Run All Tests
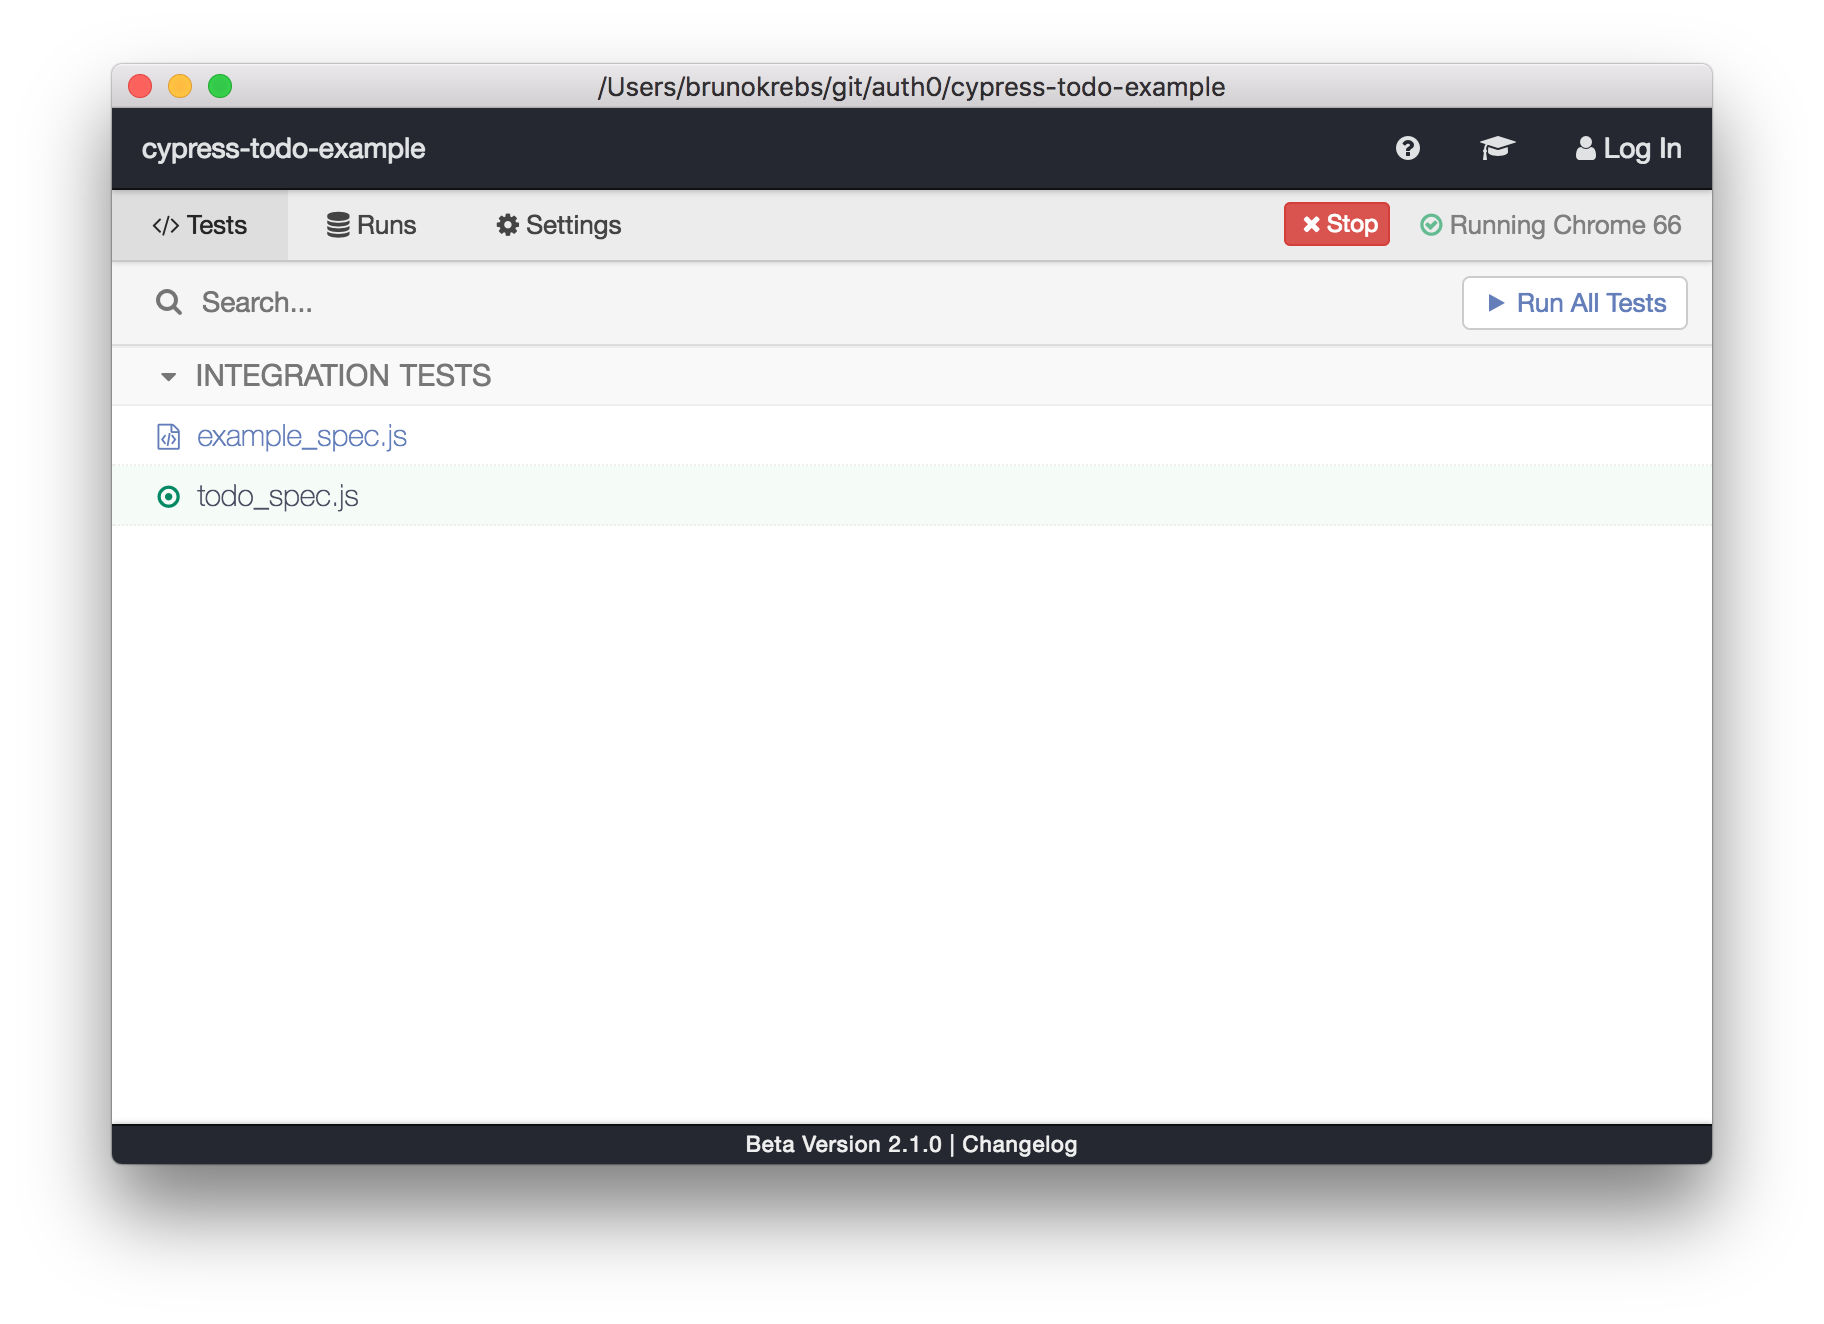The height and width of the screenshot is (1324, 1824). tap(1573, 302)
